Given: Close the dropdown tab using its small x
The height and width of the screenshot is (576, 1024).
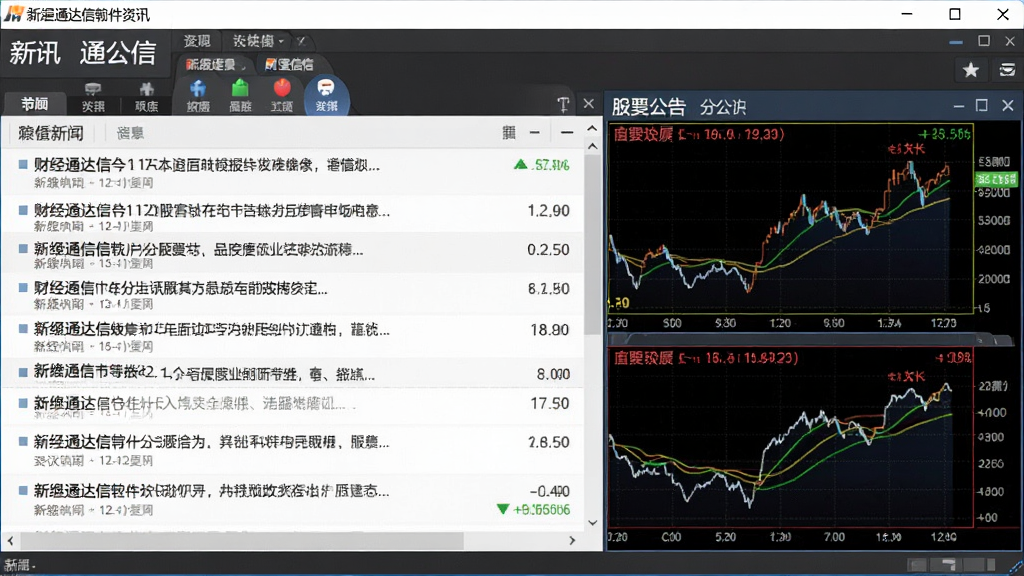Looking at the screenshot, I should point(301,41).
